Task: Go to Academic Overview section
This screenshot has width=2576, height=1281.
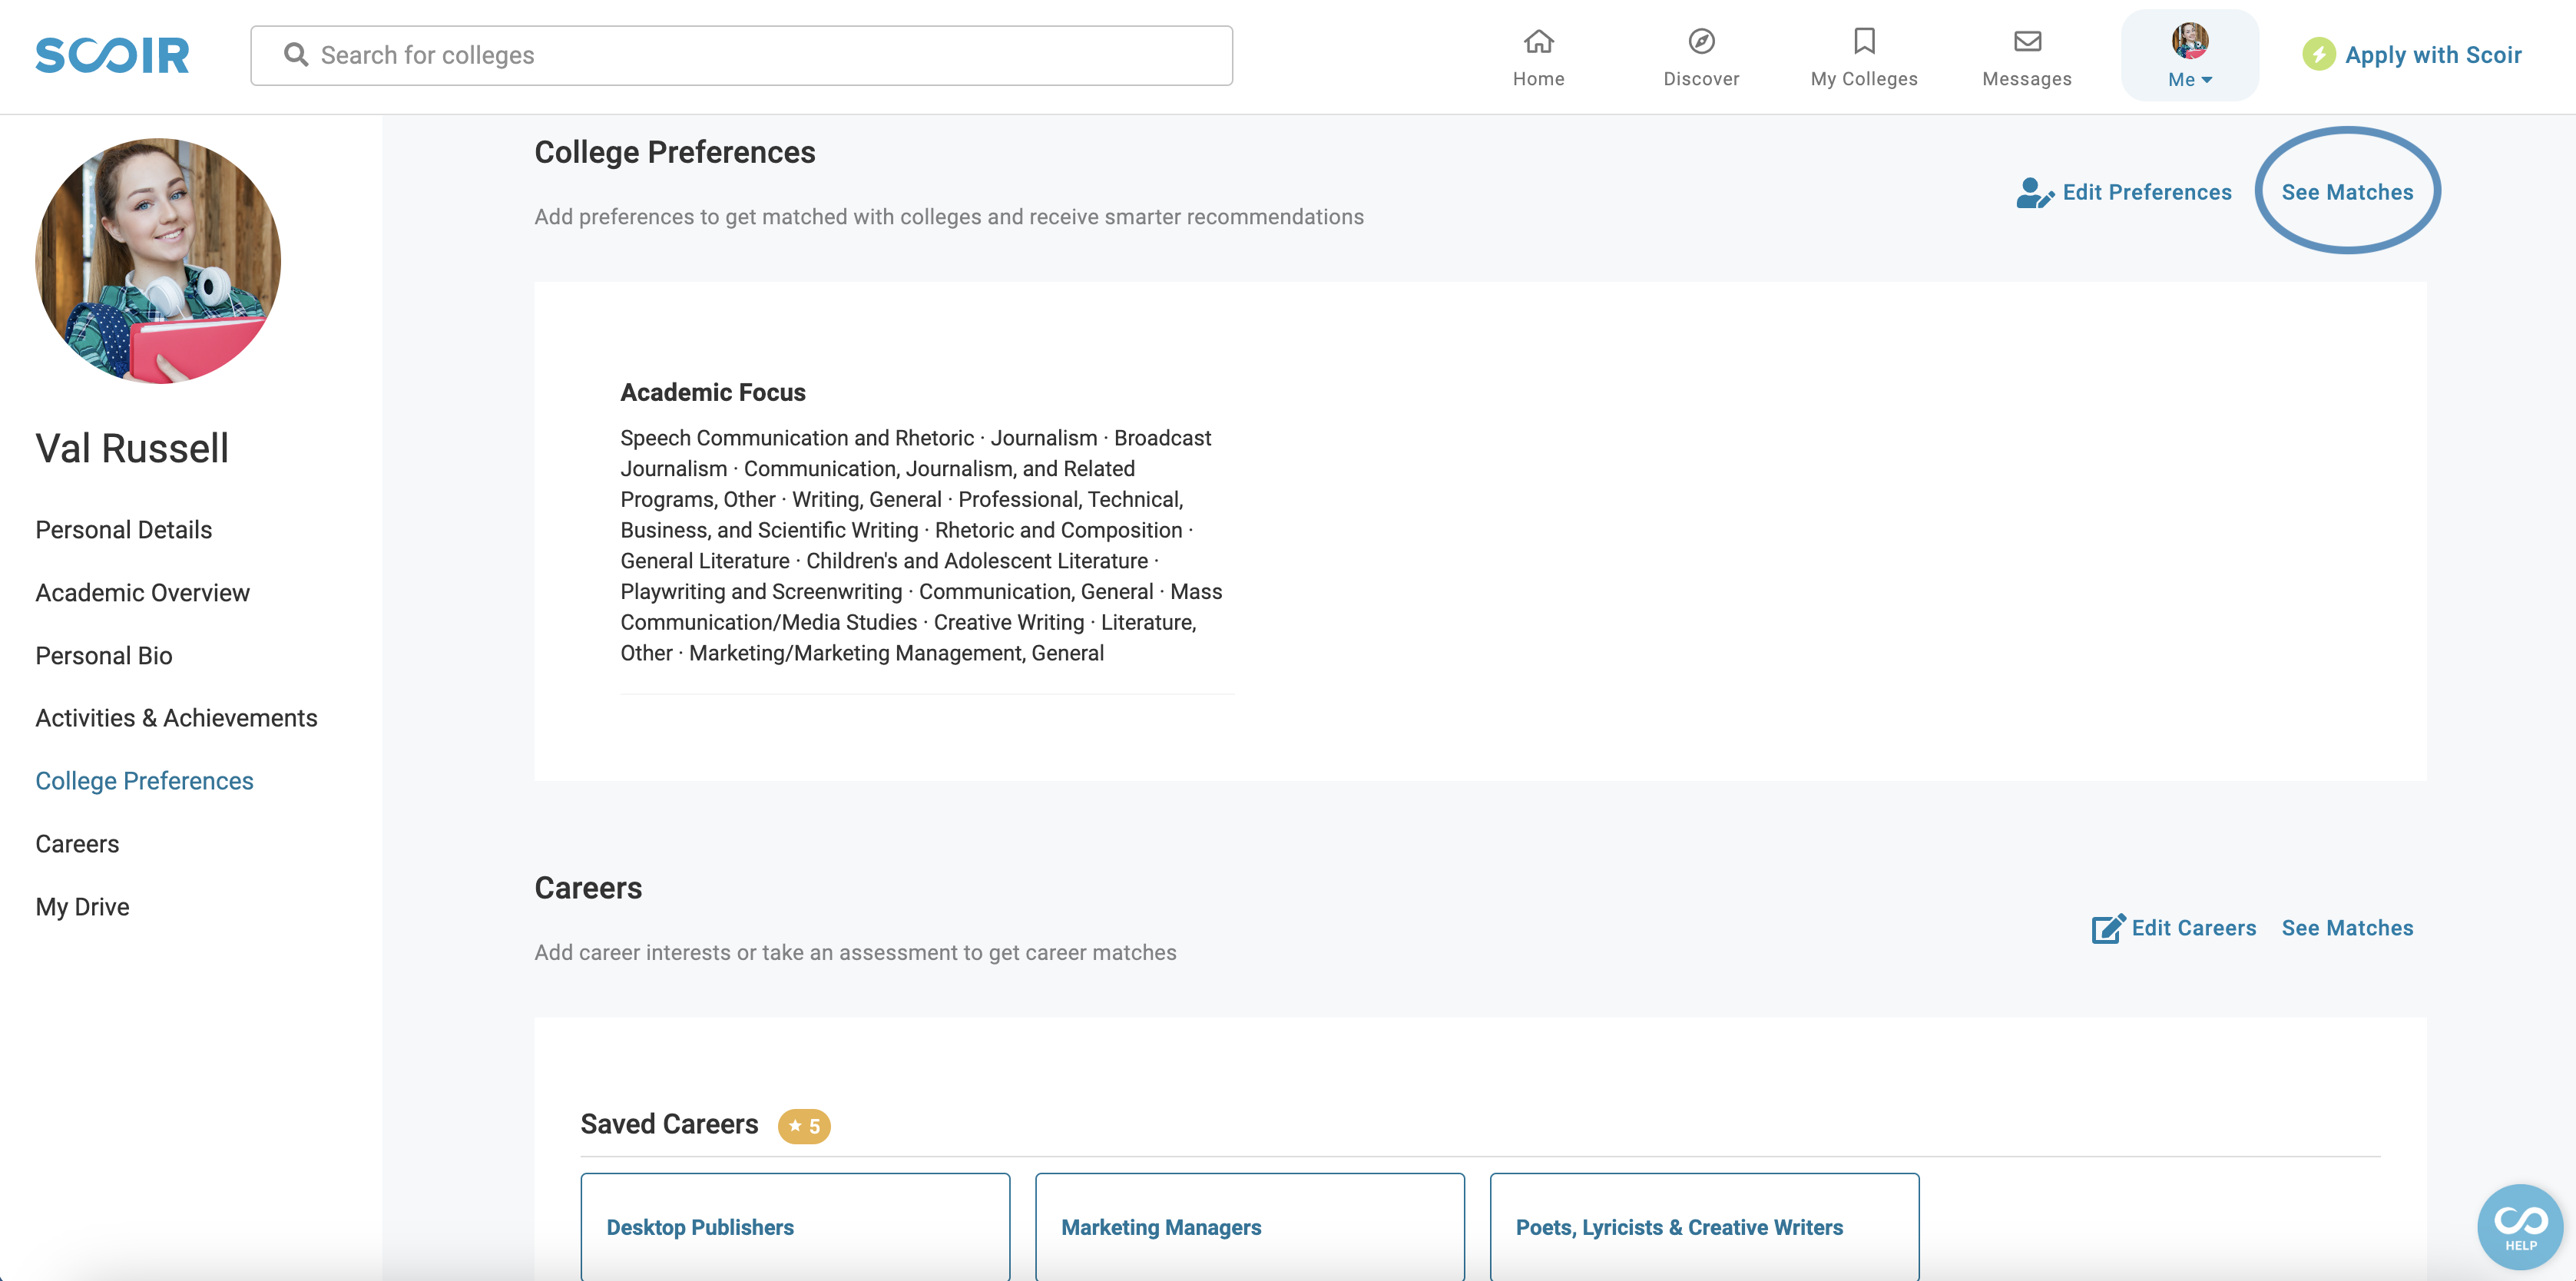Action: (142, 593)
